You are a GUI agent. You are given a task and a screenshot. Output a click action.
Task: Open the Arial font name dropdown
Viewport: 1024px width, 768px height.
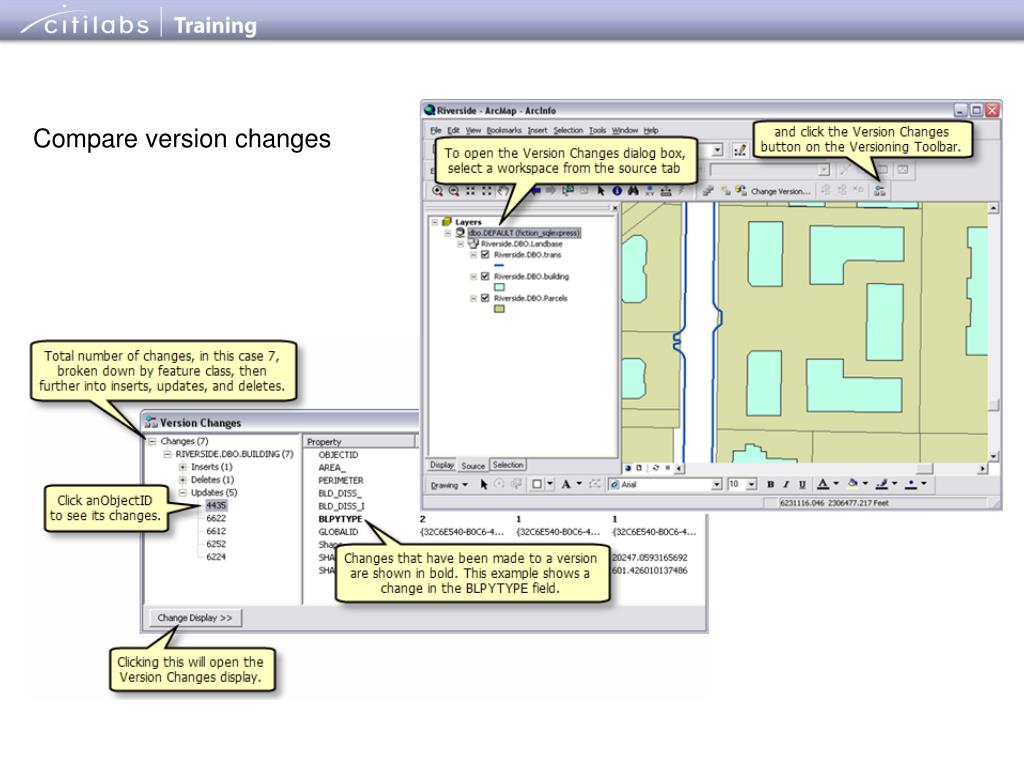coord(717,484)
